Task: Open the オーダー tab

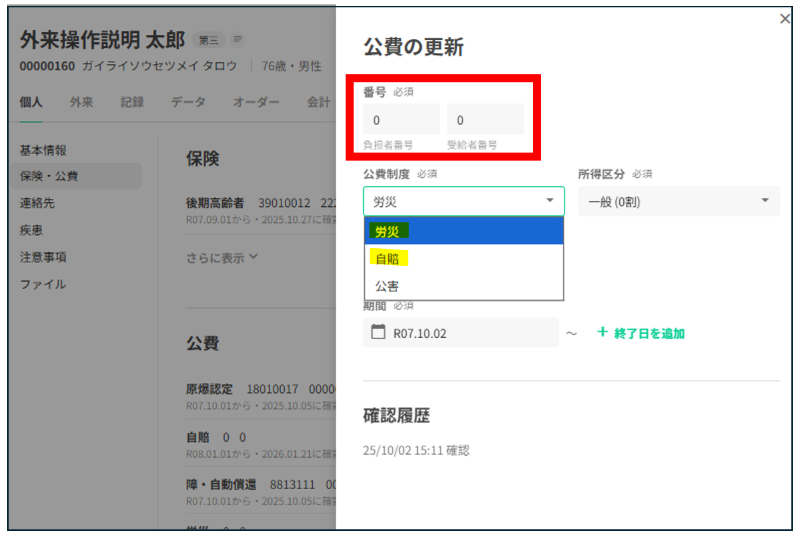Action: (256, 101)
